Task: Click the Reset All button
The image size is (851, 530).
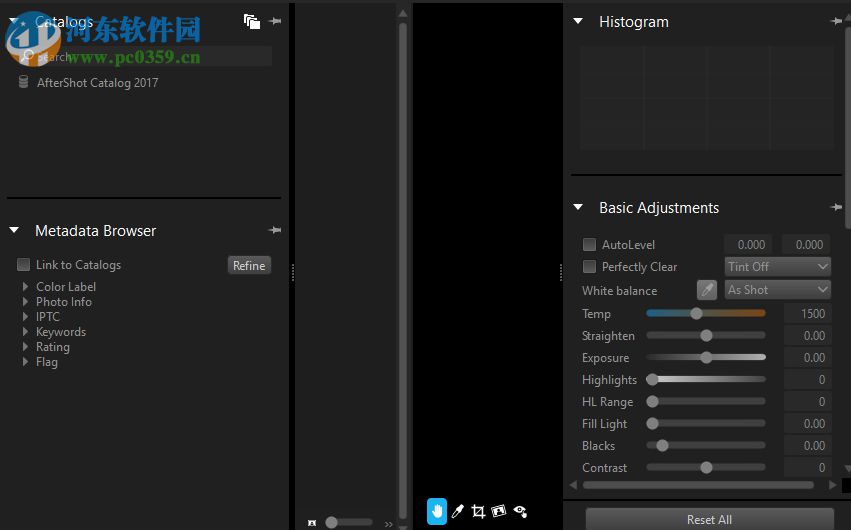Action: pyautogui.click(x=709, y=519)
